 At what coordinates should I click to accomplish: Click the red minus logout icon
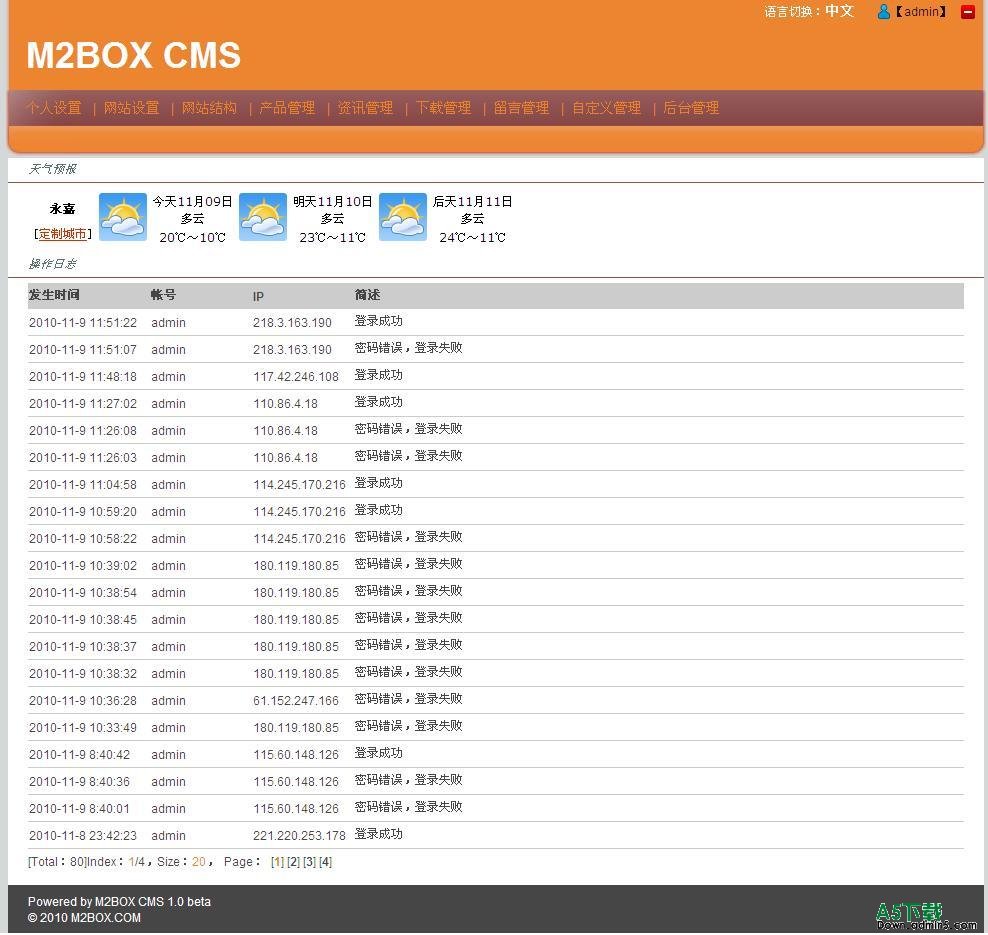coord(967,12)
